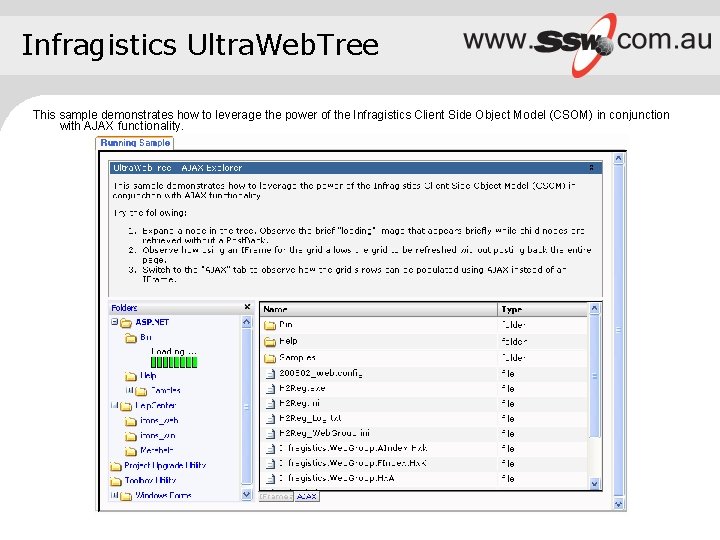Collapse the AJAX Explorer panel header chevron

[x=591, y=168]
